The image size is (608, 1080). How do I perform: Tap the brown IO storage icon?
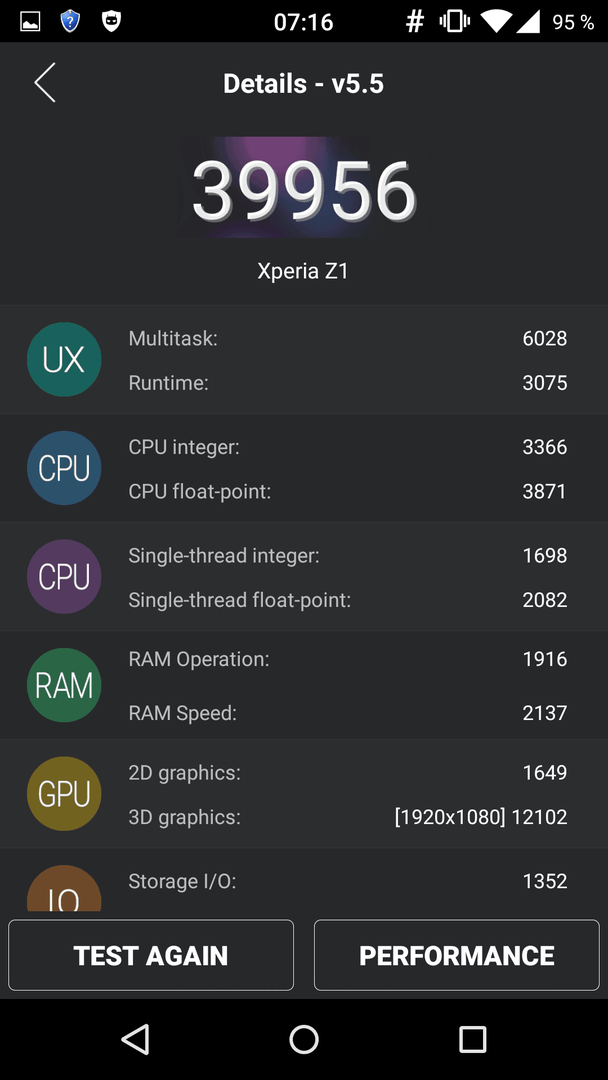click(64, 889)
